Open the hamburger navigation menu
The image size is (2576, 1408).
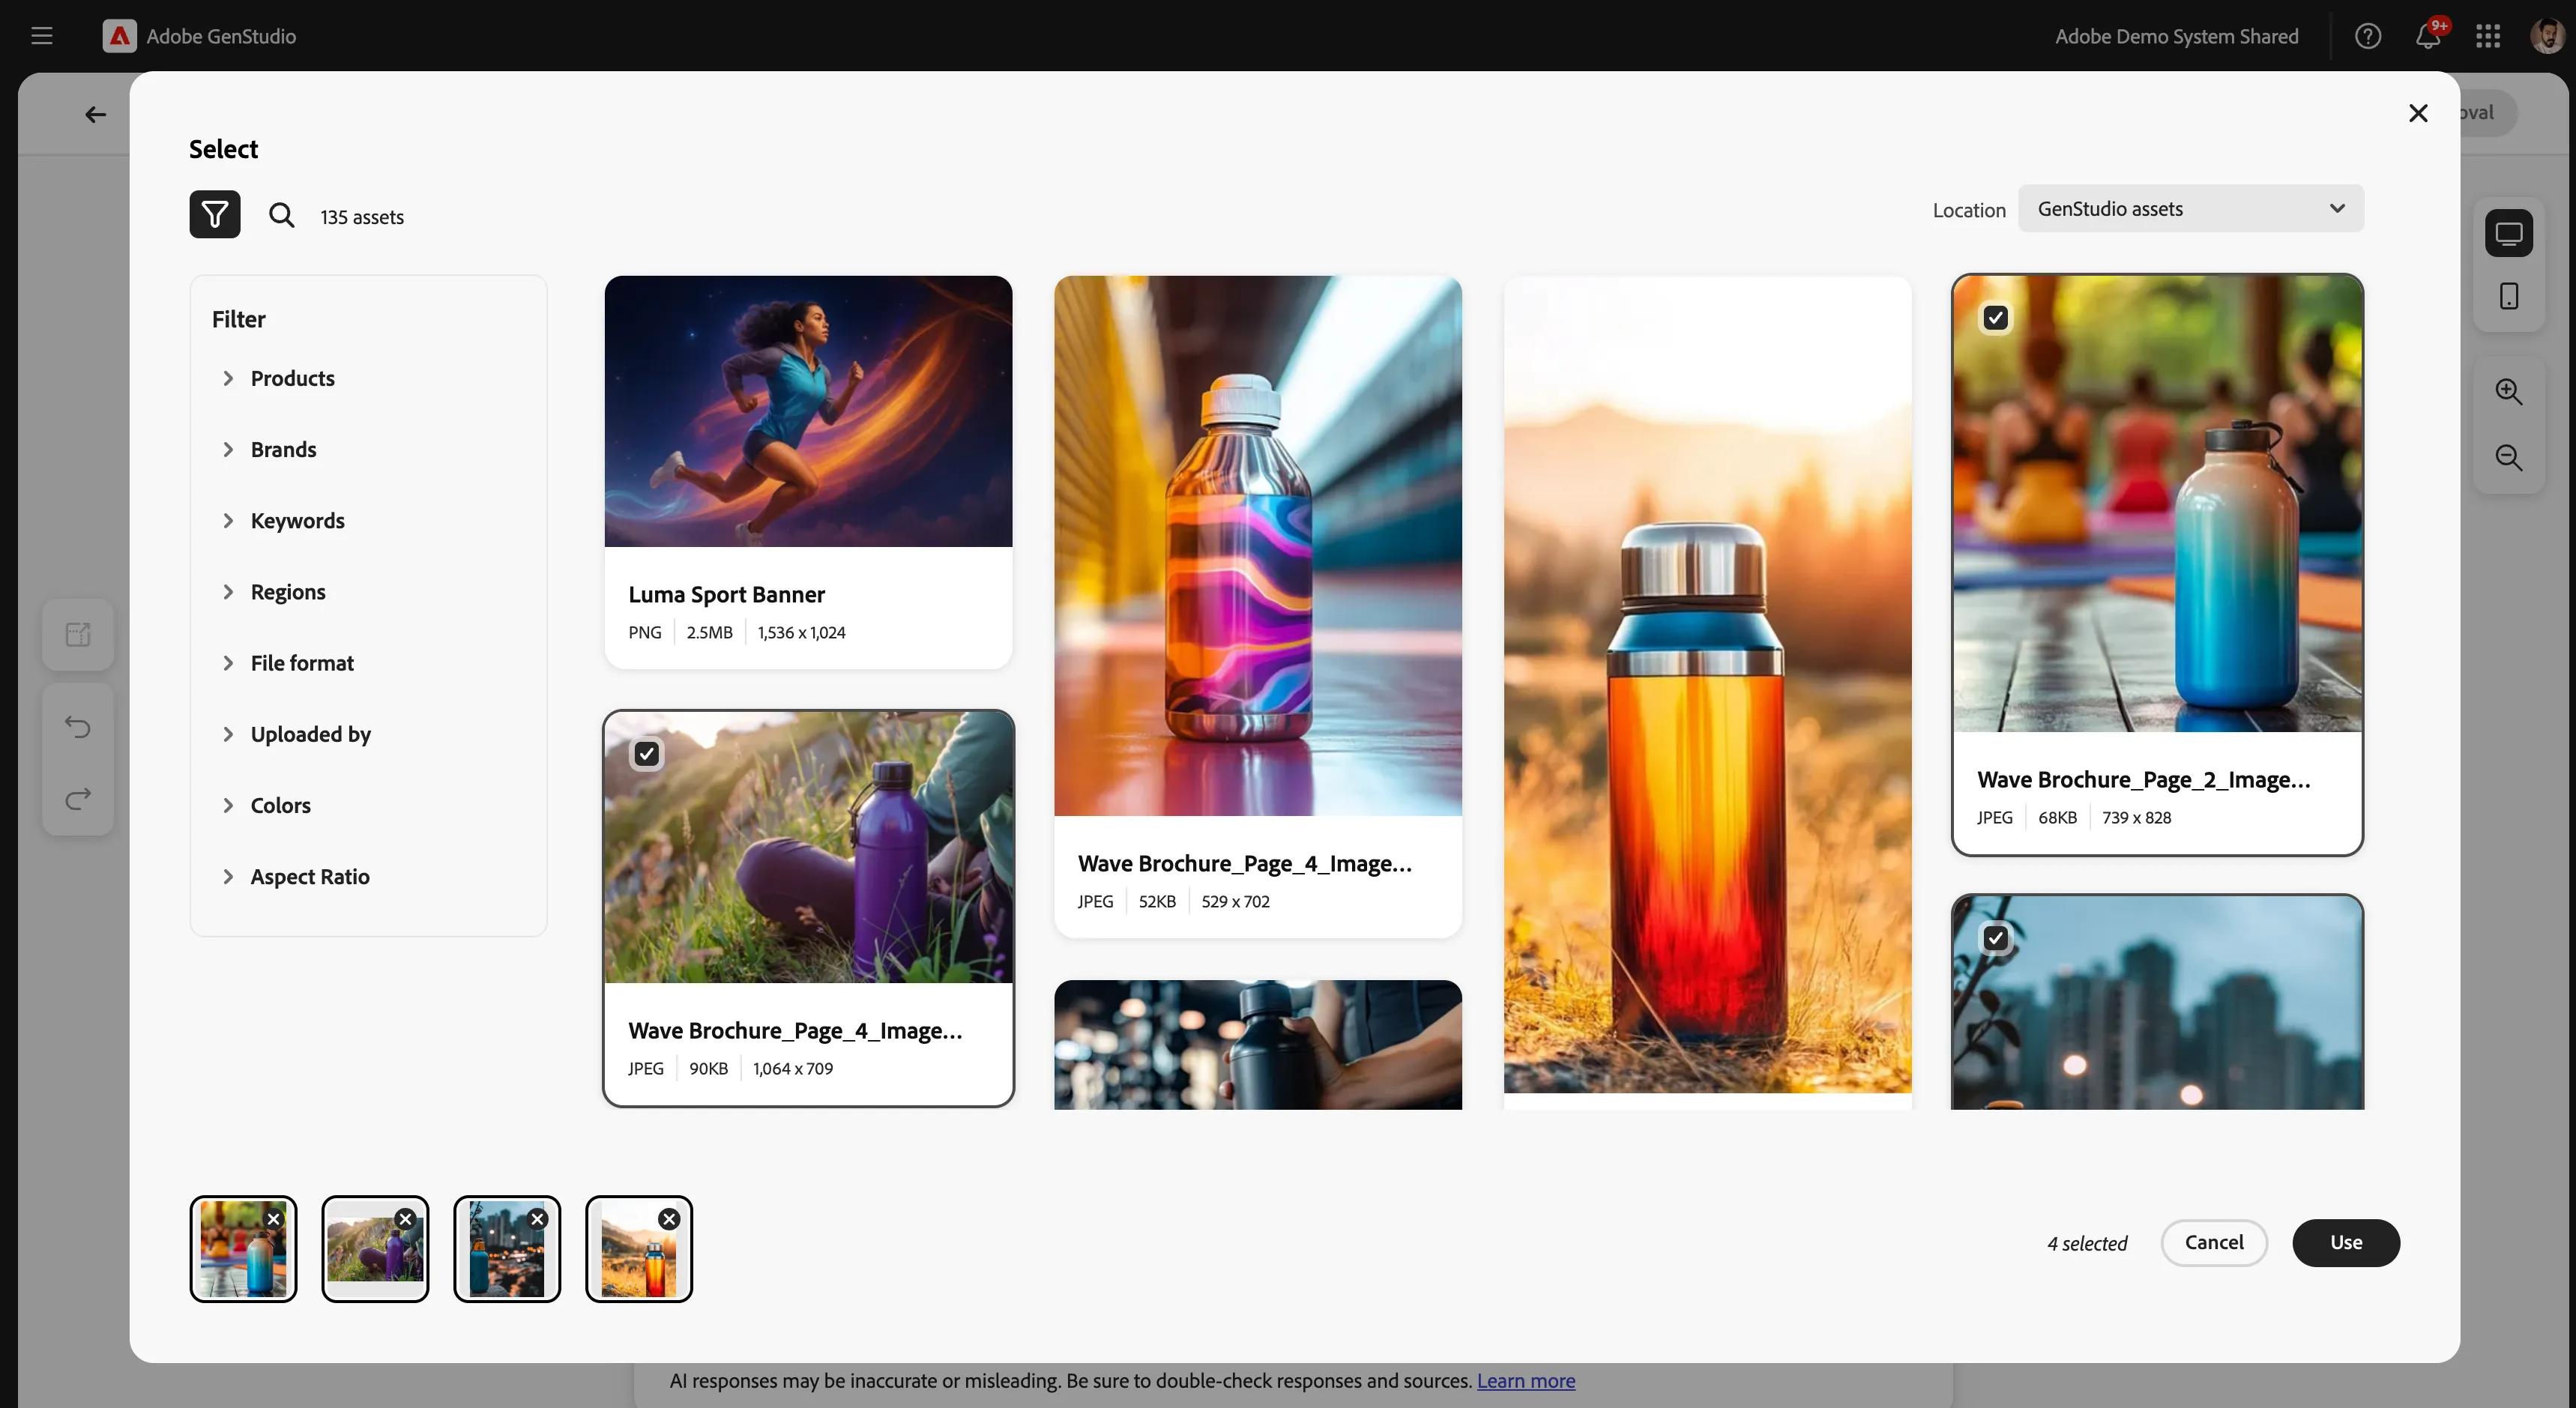coord(42,36)
